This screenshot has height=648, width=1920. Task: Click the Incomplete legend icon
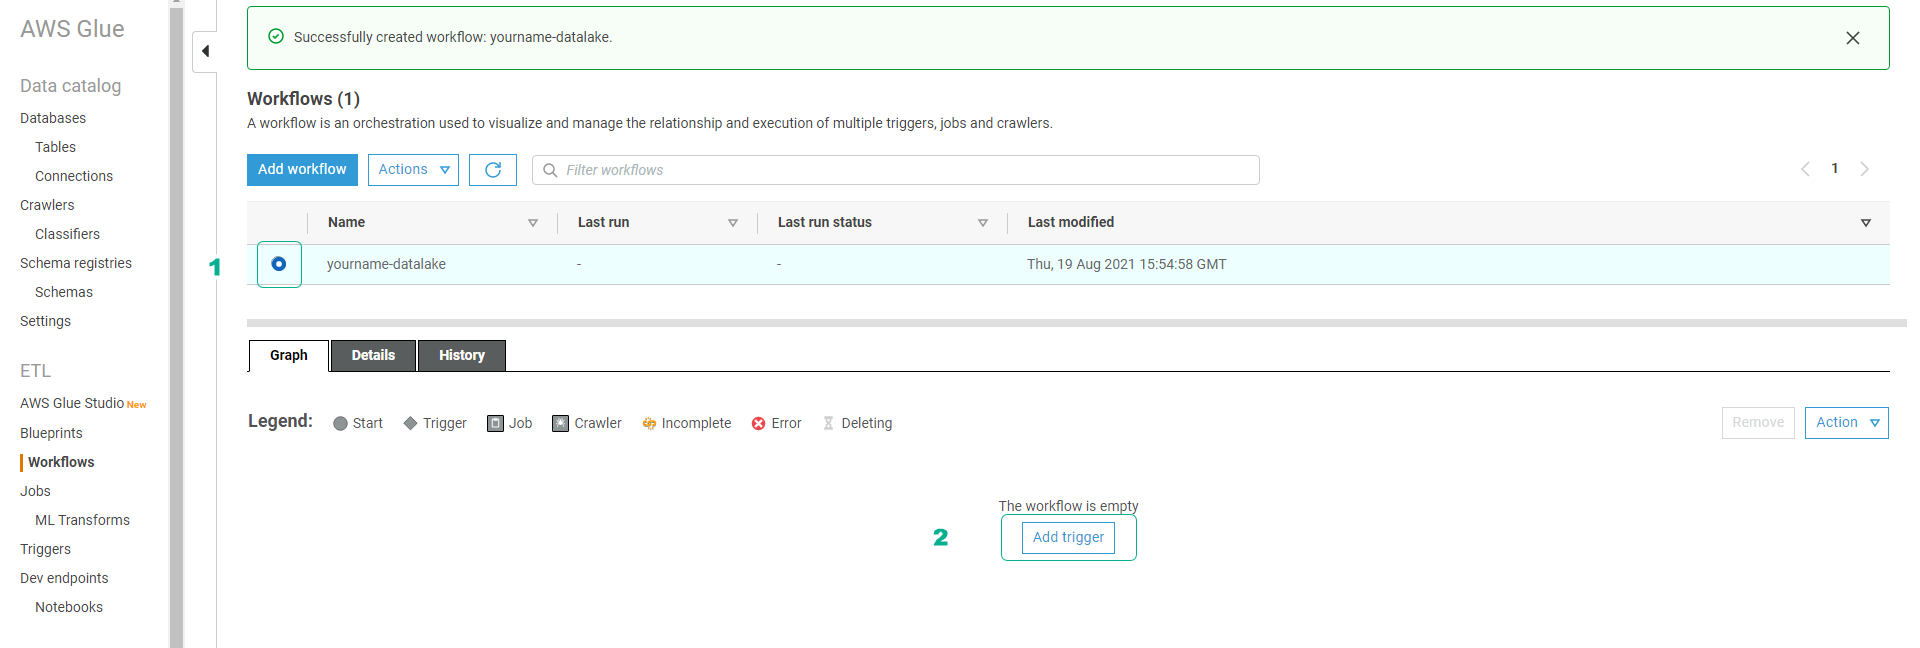(649, 424)
